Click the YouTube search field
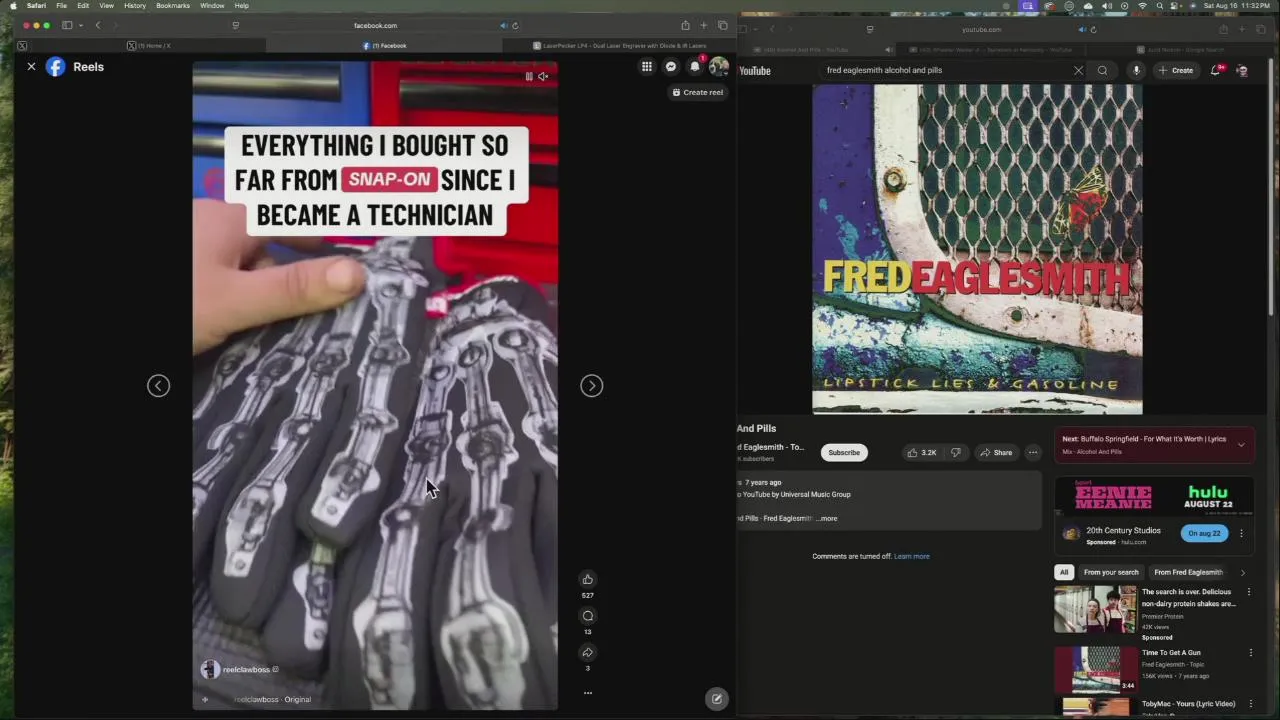This screenshot has width=1280, height=720. [945, 71]
